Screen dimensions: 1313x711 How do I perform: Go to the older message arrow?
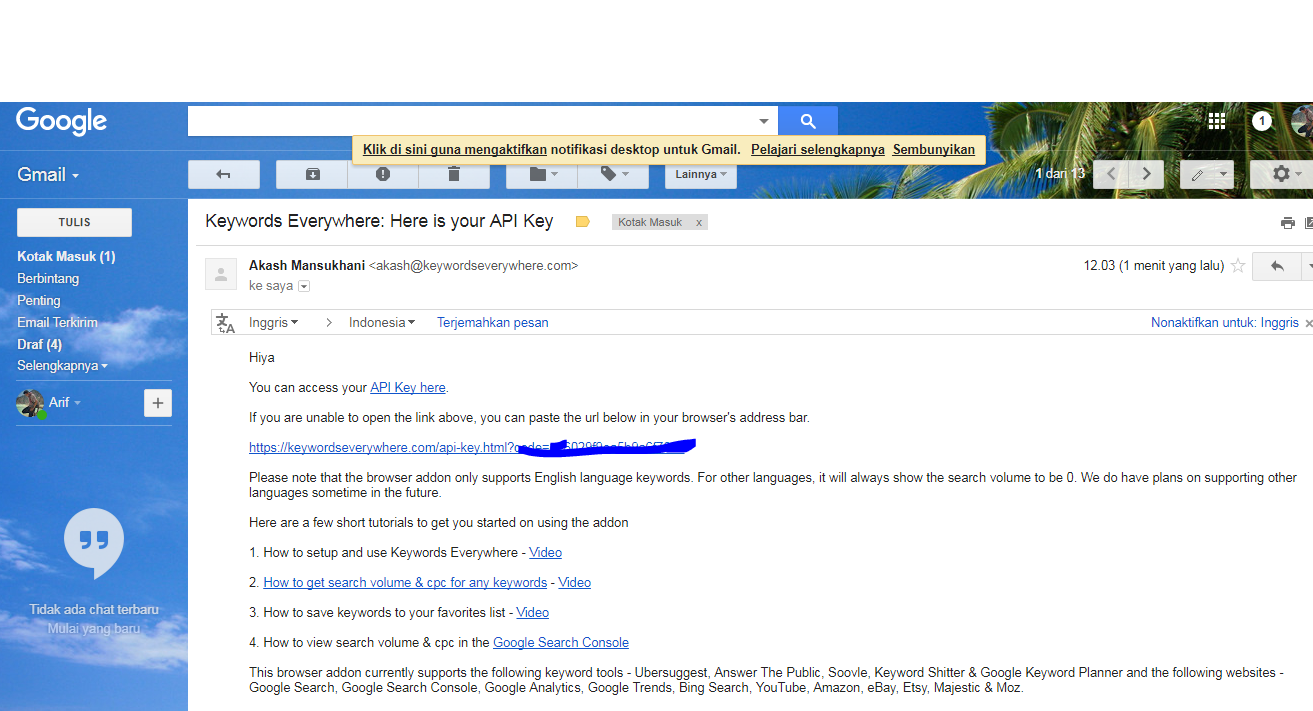tap(1147, 174)
